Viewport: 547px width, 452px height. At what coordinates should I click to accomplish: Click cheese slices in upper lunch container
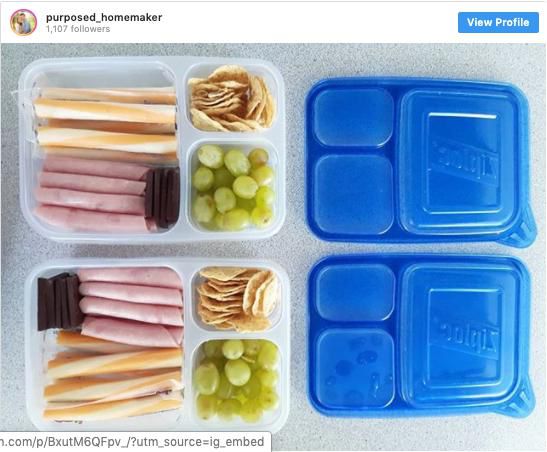pyautogui.click(x=105, y=122)
